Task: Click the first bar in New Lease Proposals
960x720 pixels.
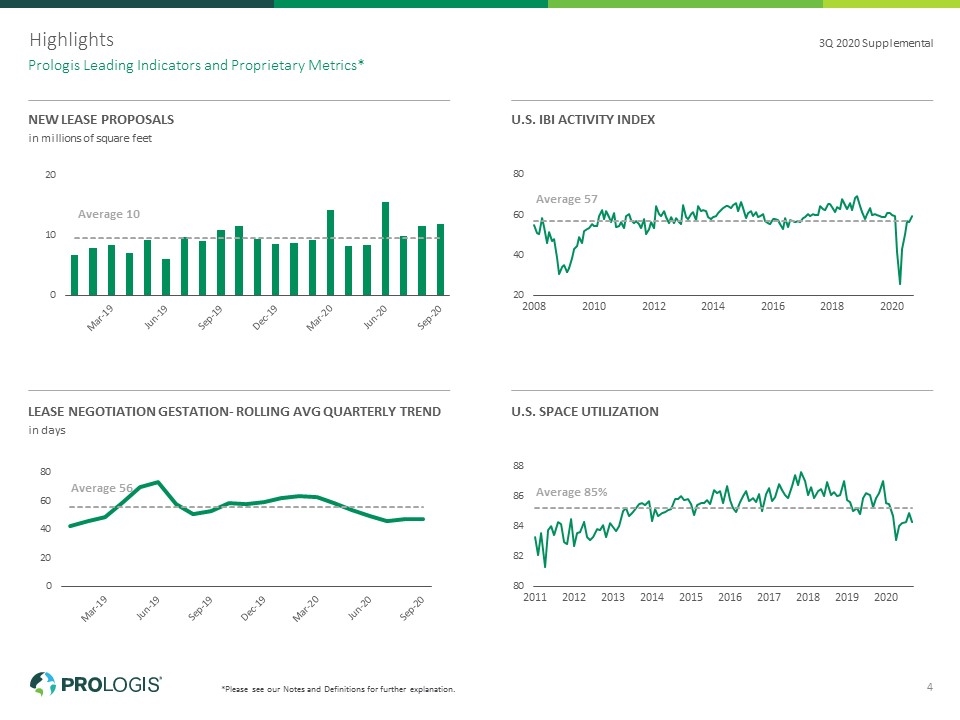Action: coord(75,275)
